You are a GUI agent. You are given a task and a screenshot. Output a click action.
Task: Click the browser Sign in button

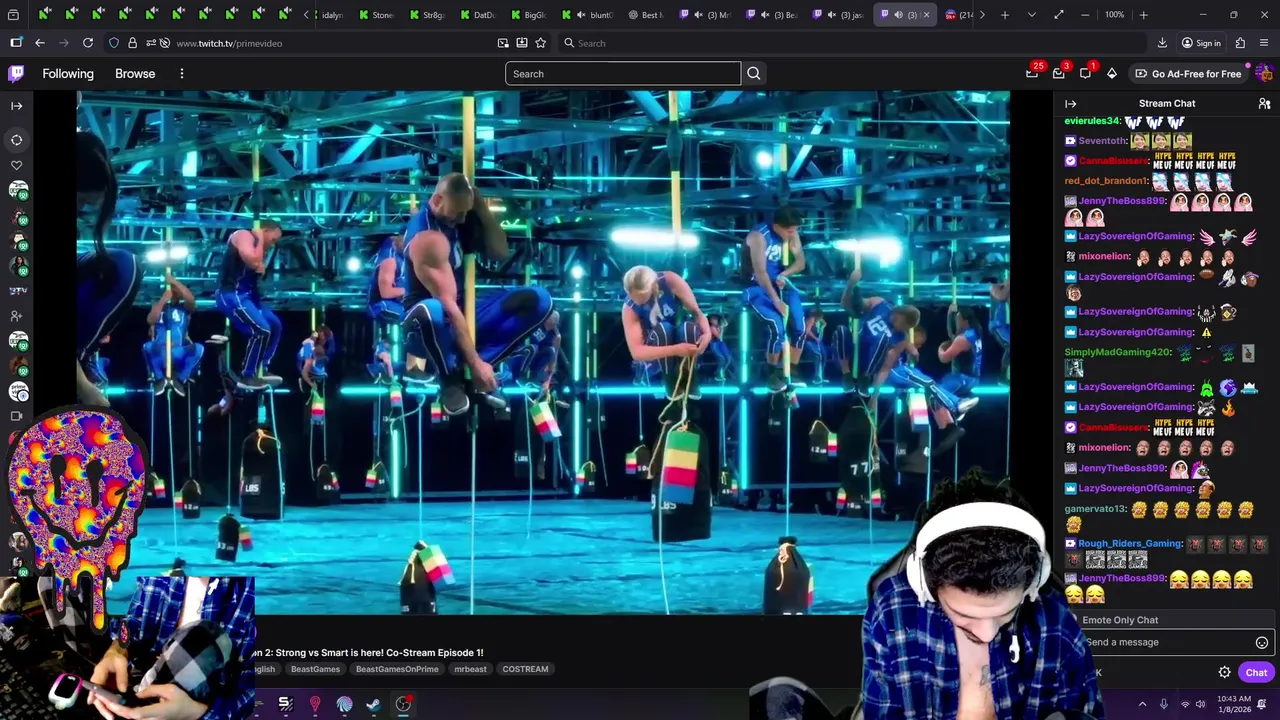(x=1201, y=43)
